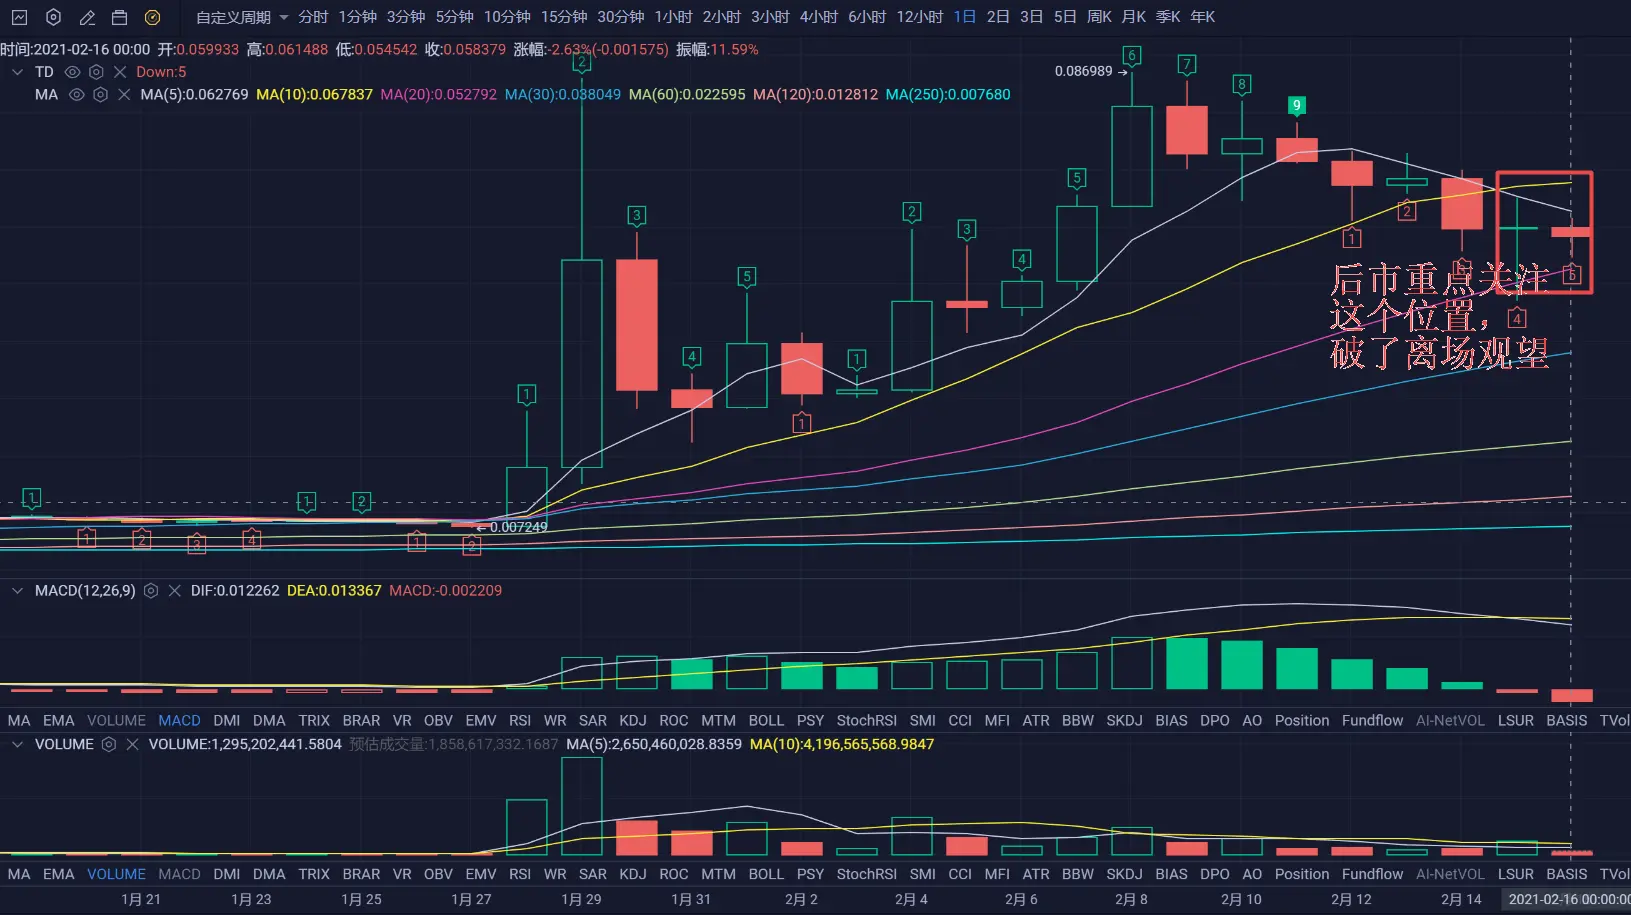The height and width of the screenshot is (915, 1631).
Task: Select CCI in bottom indicator row
Action: click(x=960, y=875)
